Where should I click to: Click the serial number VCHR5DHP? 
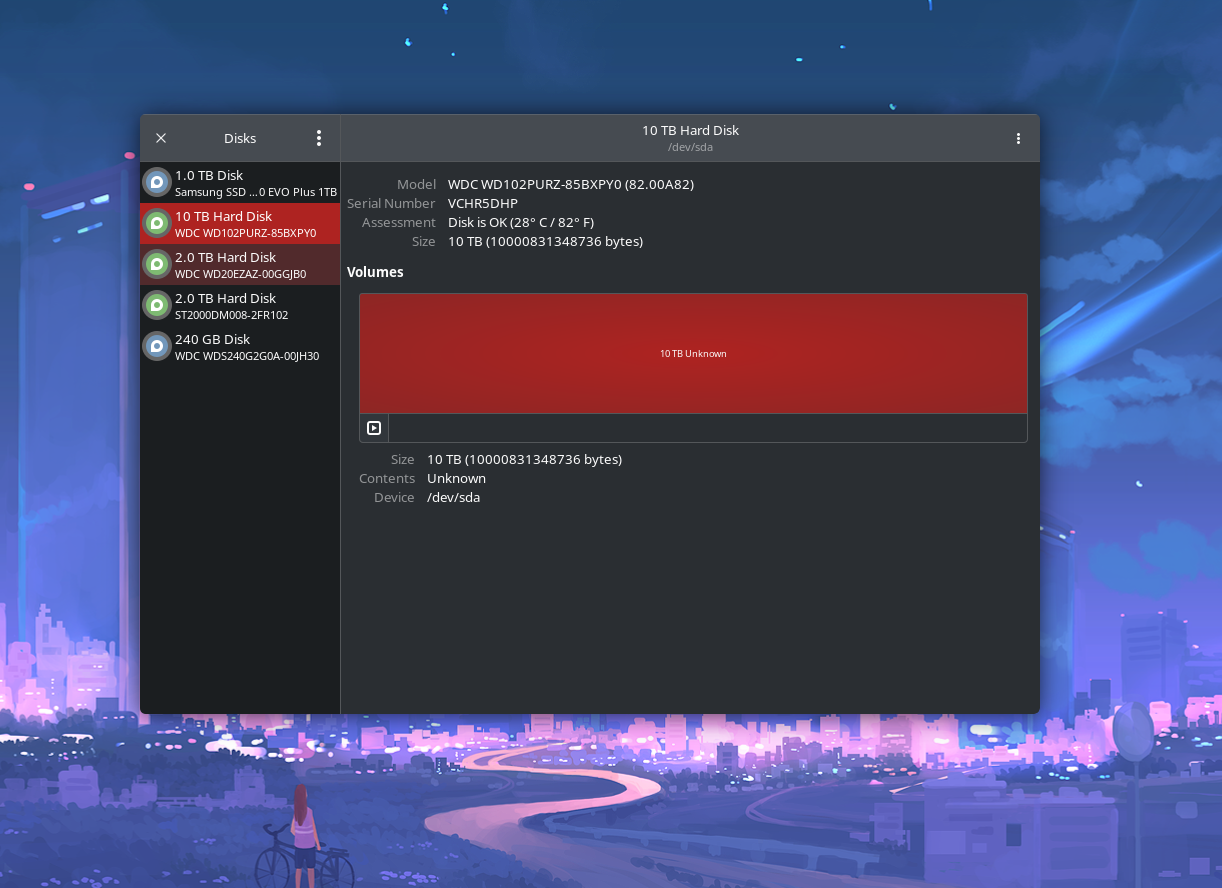(x=483, y=203)
